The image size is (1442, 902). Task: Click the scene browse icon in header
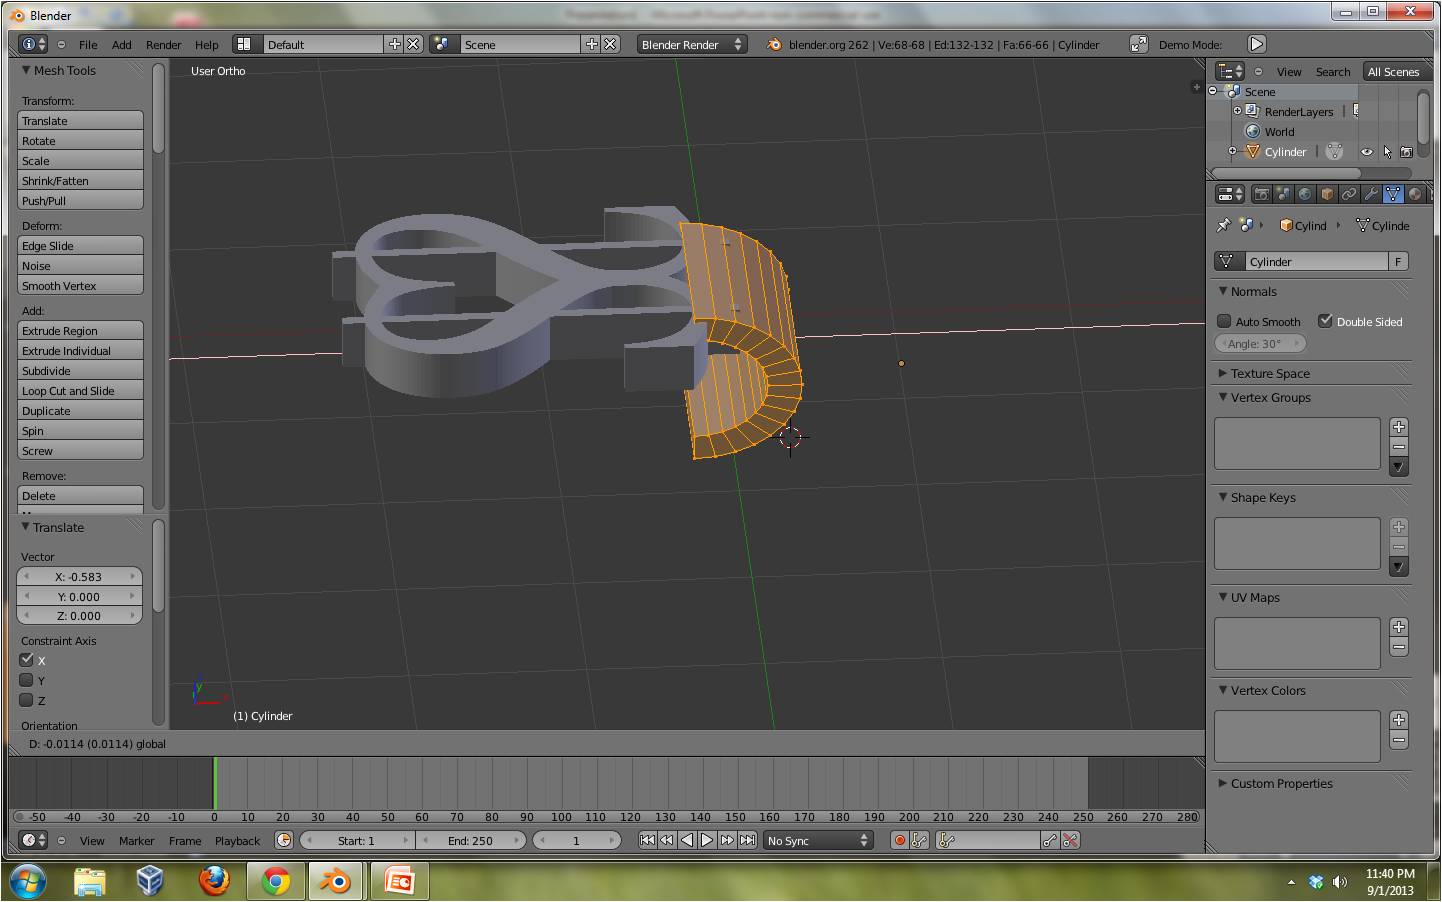pos(443,44)
